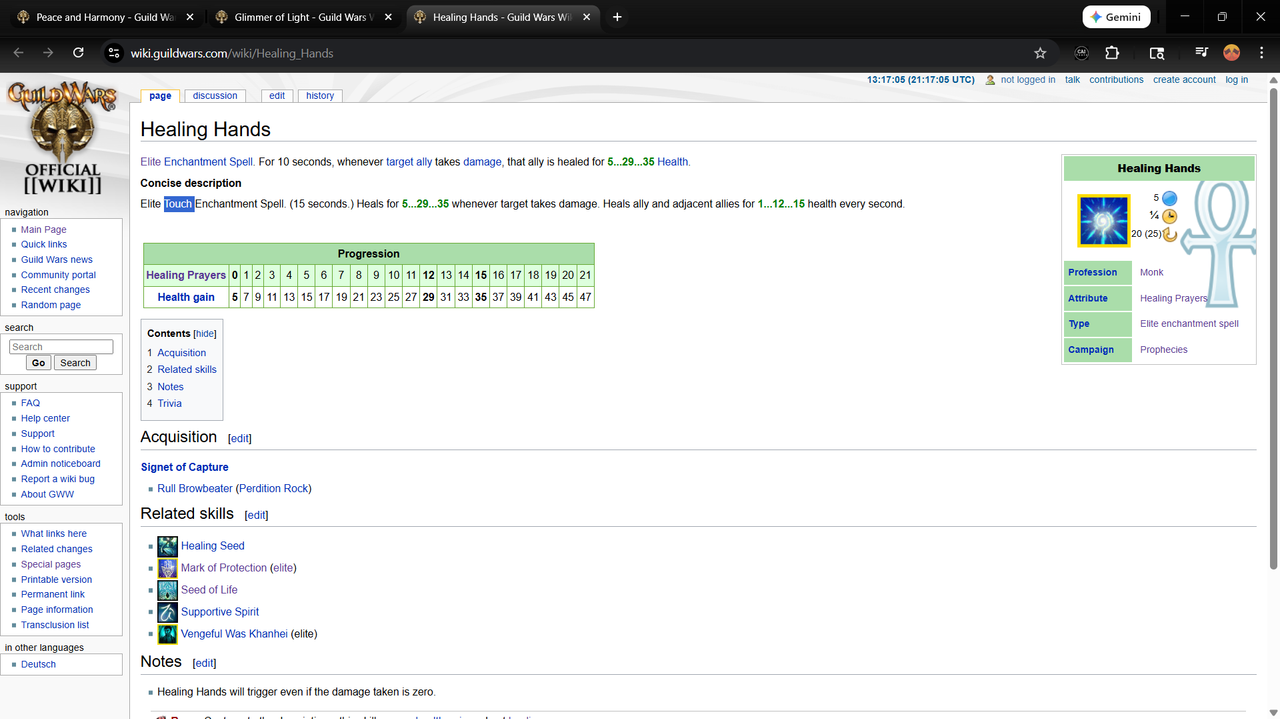Click the Go search button
Viewport: 1280px width, 719px height.
[39, 363]
